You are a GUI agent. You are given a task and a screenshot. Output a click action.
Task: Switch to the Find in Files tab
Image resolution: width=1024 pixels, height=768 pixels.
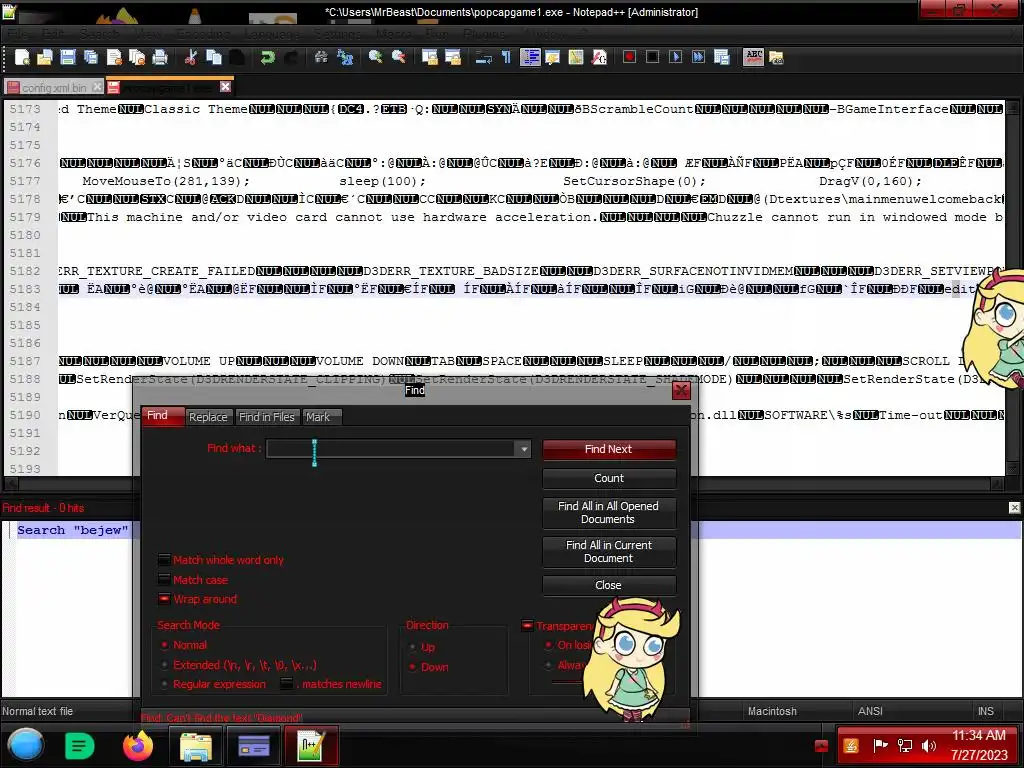[266, 417]
